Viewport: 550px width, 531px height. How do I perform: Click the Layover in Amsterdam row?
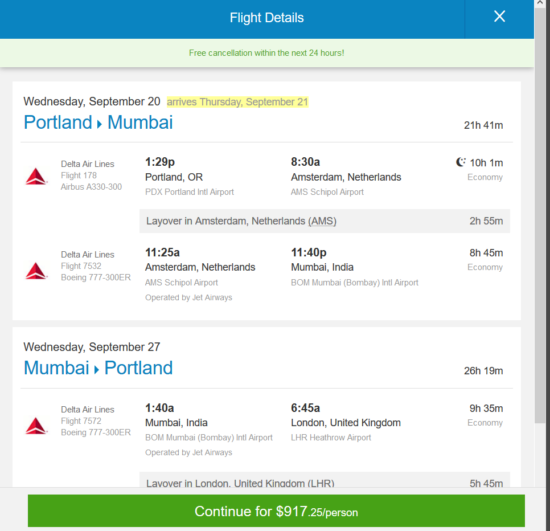[x=324, y=221]
